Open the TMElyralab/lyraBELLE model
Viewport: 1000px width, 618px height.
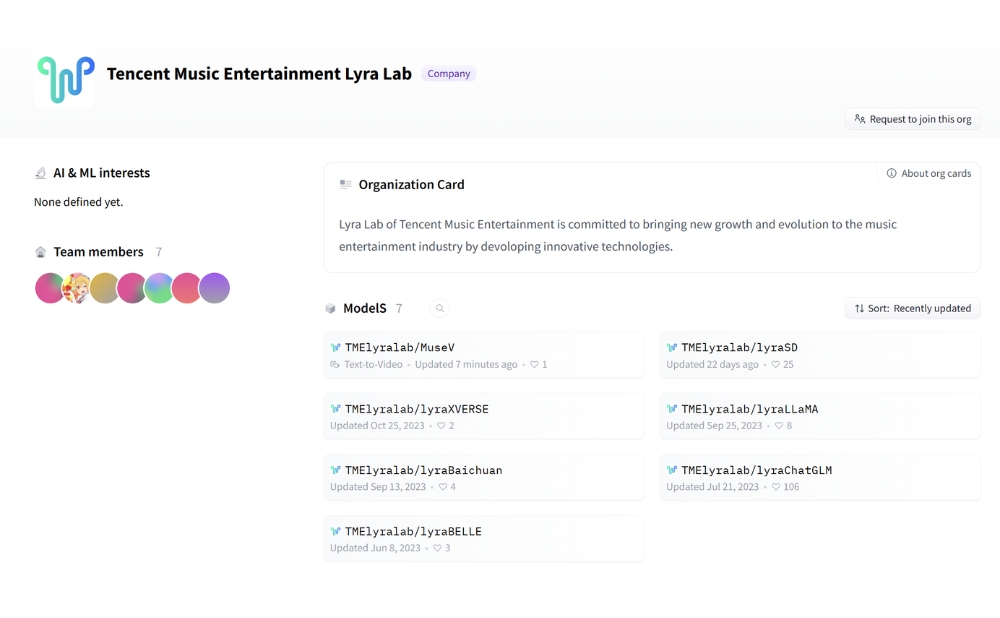pos(484,539)
